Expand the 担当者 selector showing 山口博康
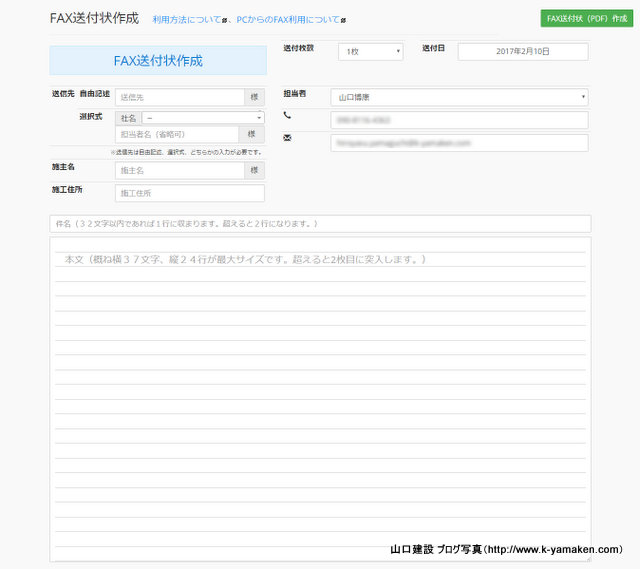640x569 pixels. tap(459, 97)
